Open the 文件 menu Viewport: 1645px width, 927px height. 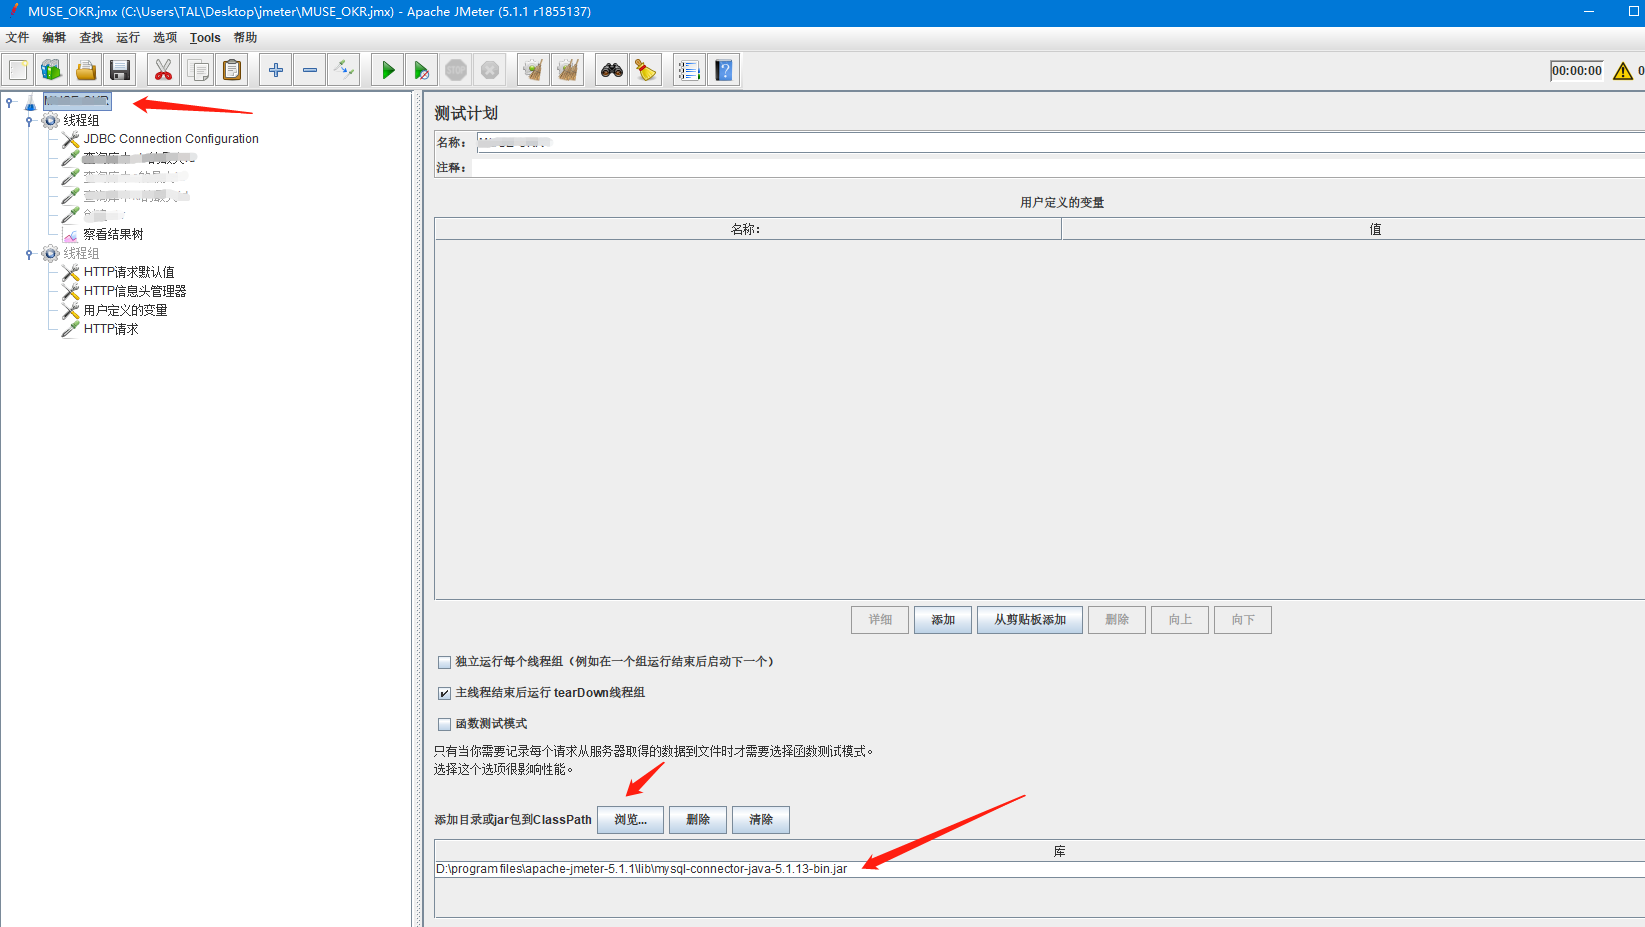click(17, 38)
